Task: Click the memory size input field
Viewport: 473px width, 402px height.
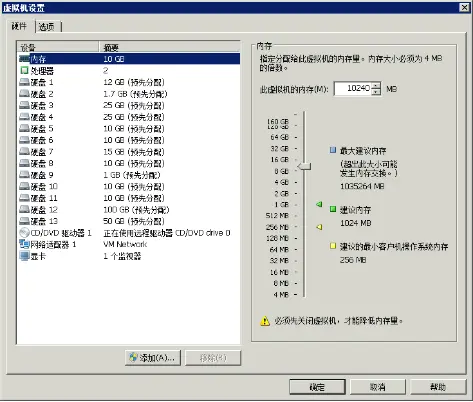Action: click(353, 89)
